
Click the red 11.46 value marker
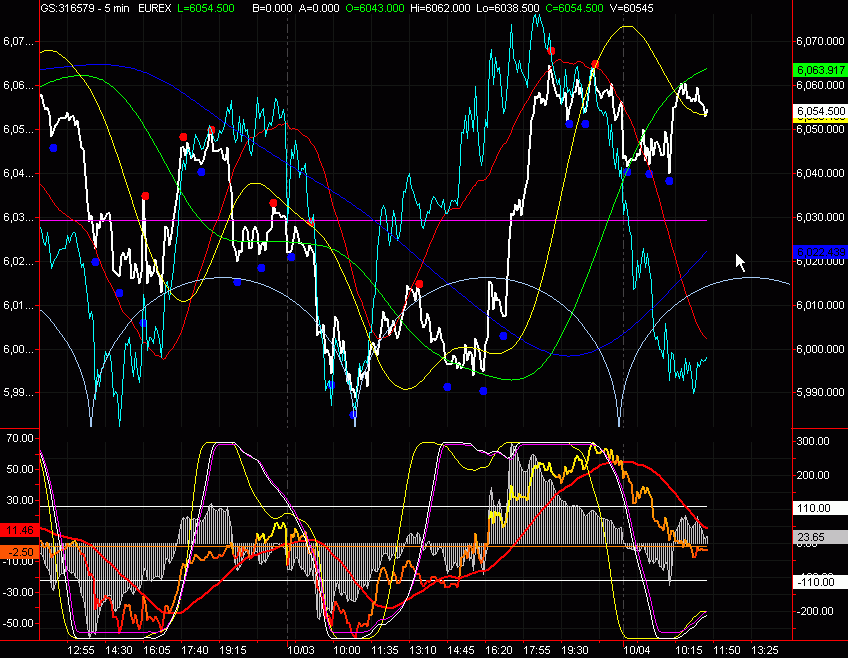click(x=20, y=530)
